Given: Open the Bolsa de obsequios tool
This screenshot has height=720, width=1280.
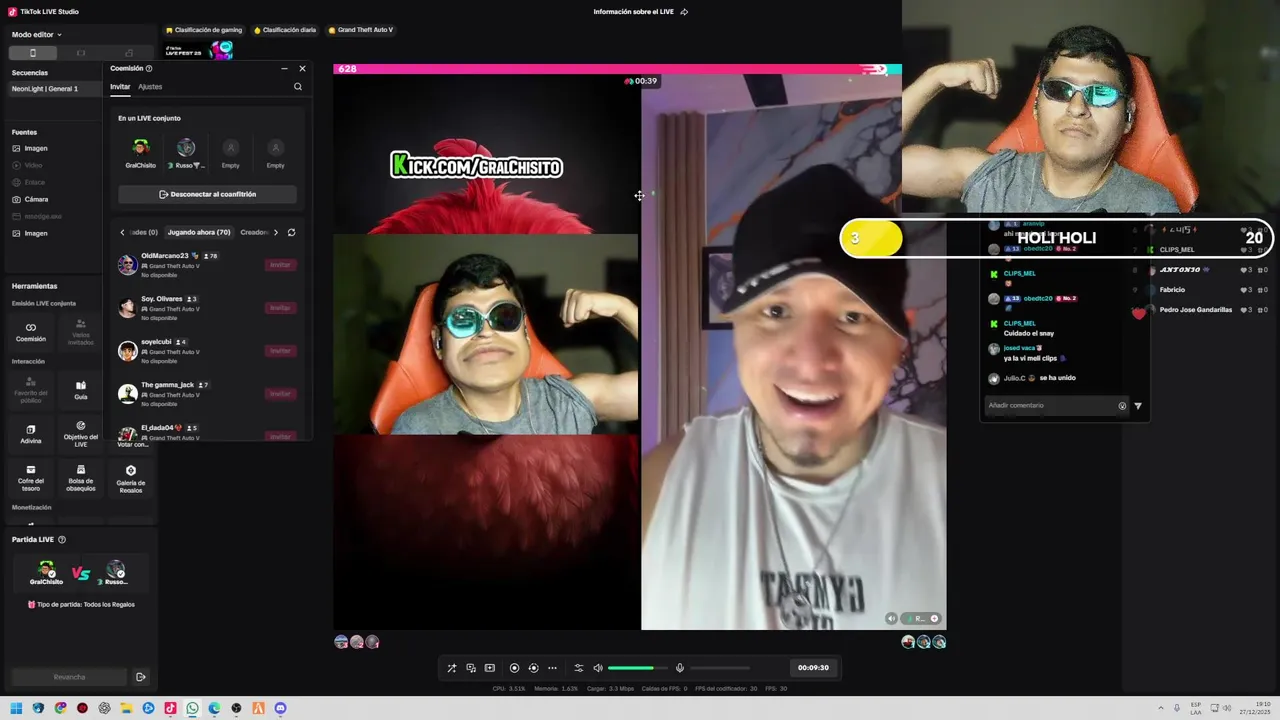Looking at the screenshot, I should pyautogui.click(x=81, y=478).
